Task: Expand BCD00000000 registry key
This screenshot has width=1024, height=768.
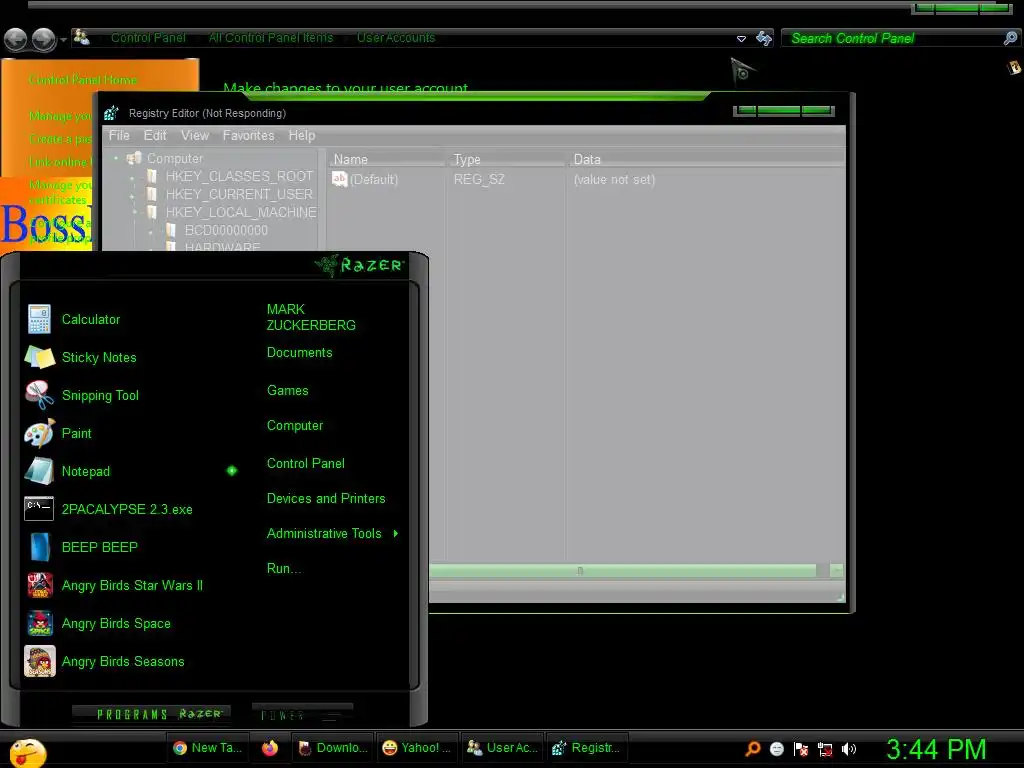Action: tap(151, 231)
